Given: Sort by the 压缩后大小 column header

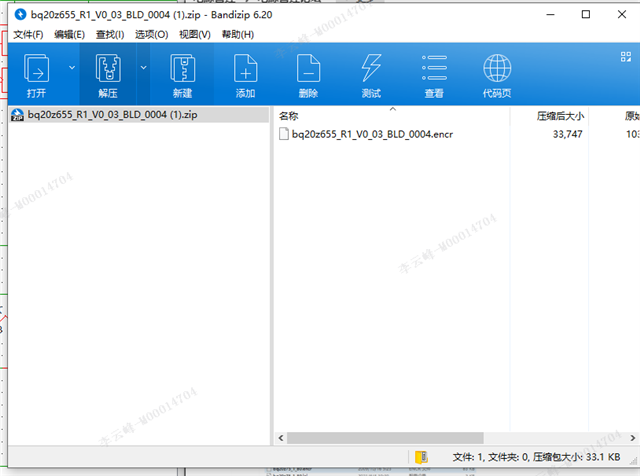Looking at the screenshot, I should point(560,116).
